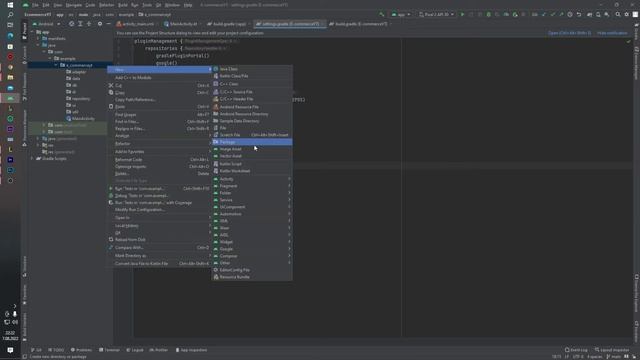Click the git rollback undo arrow icon
This screenshot has height=360, width=640.
(x=579, y=14)
